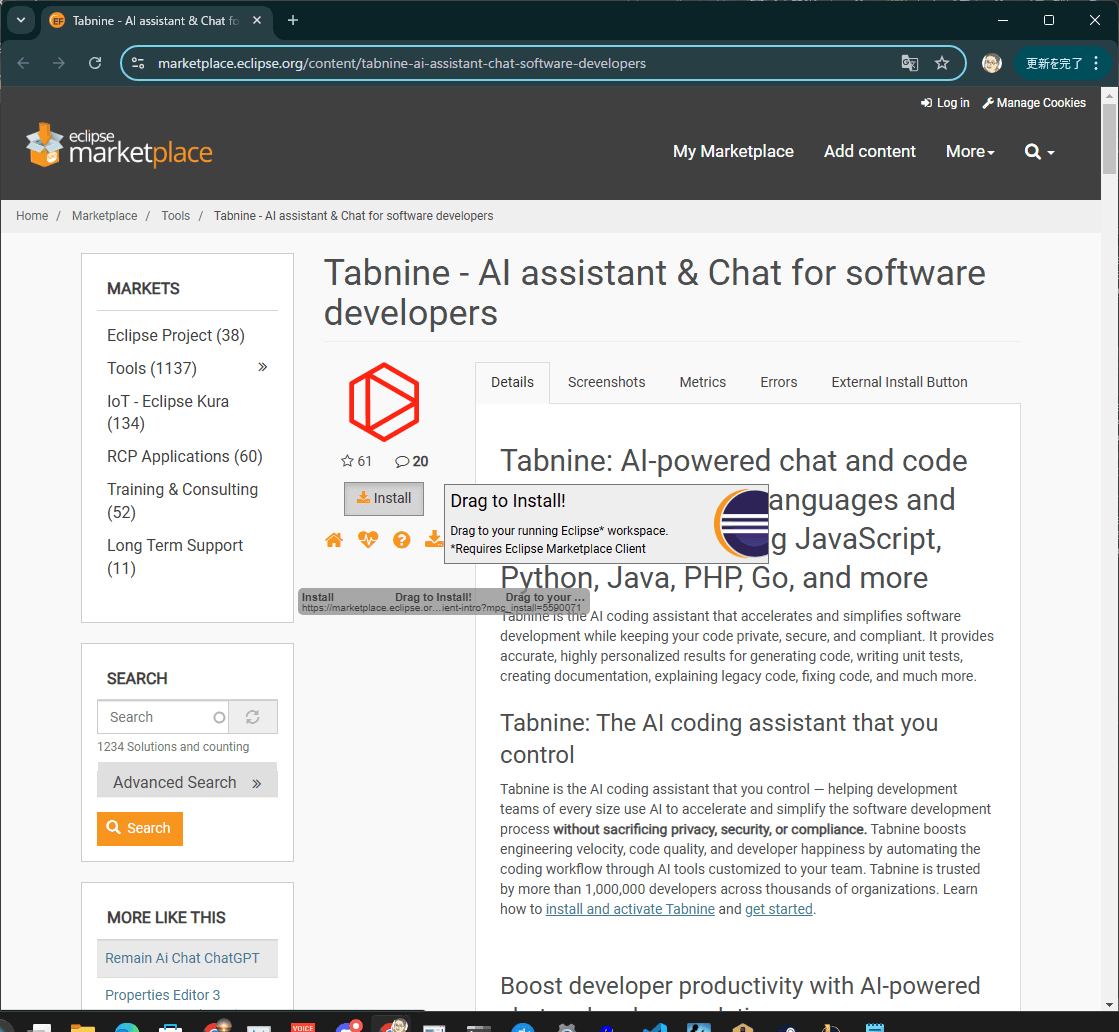Open the More dropdown in the navigation
This screenshot has height=1032, width=1119.
tap(970, 152)
